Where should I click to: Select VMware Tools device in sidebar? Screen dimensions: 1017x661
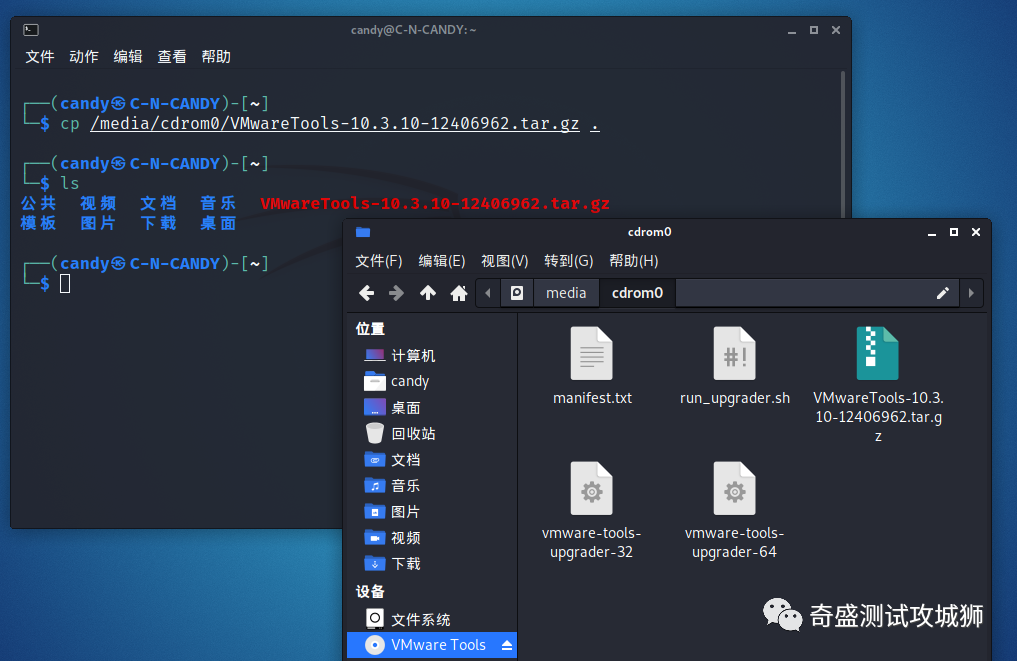(432, 645)
